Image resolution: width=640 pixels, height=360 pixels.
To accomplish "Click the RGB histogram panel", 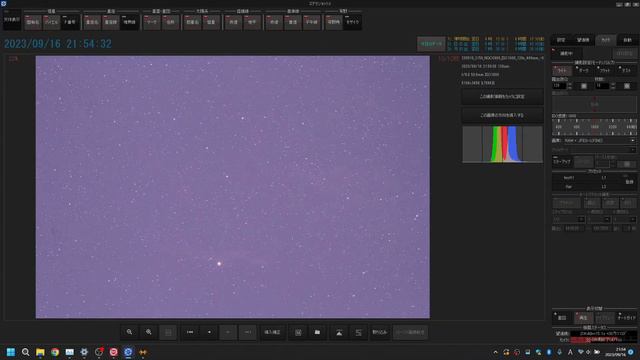I will [502, 144].
